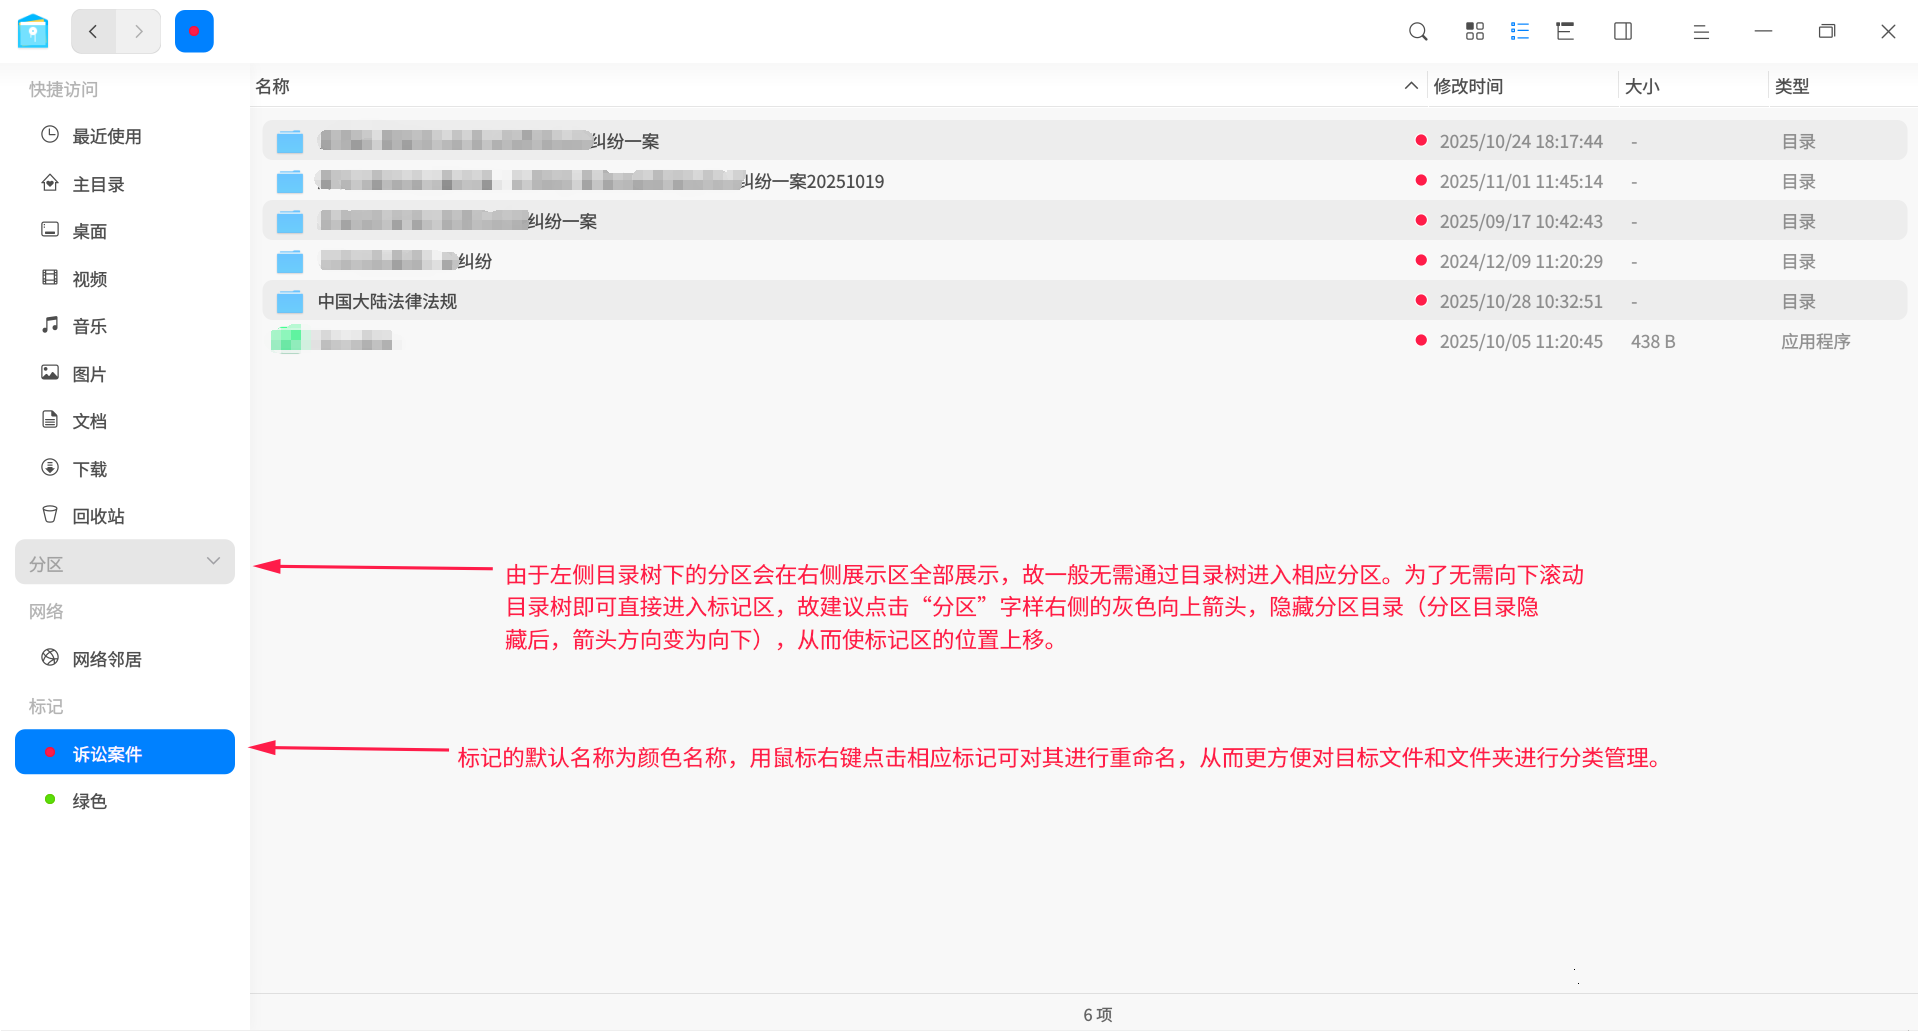Open 网络邻居 in sidebar
The image size is (1918, 1031).
tap(125, 659)
